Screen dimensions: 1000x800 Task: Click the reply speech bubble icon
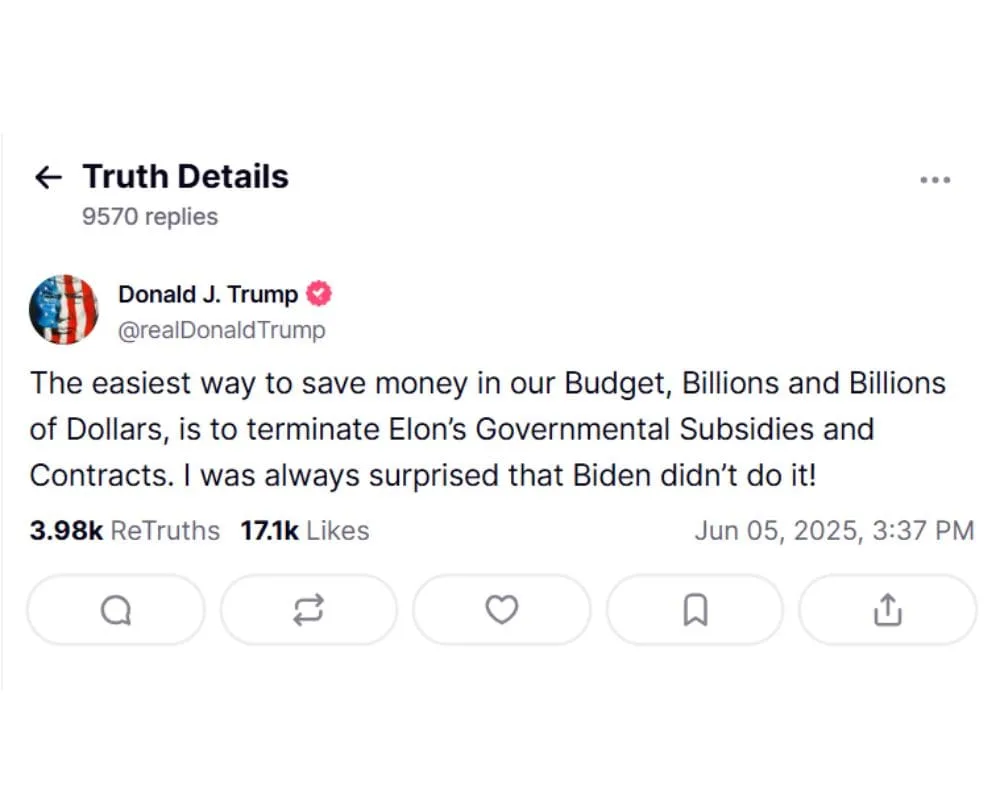(116, 609)
